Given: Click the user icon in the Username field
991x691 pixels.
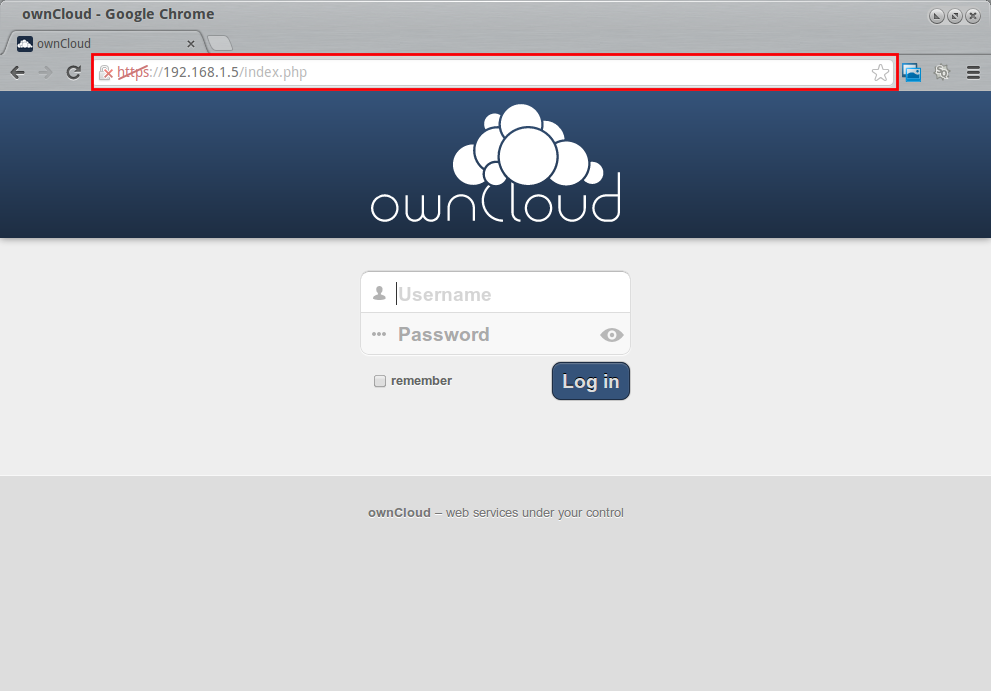Looking at the screenshot, I should click(379, 293).
